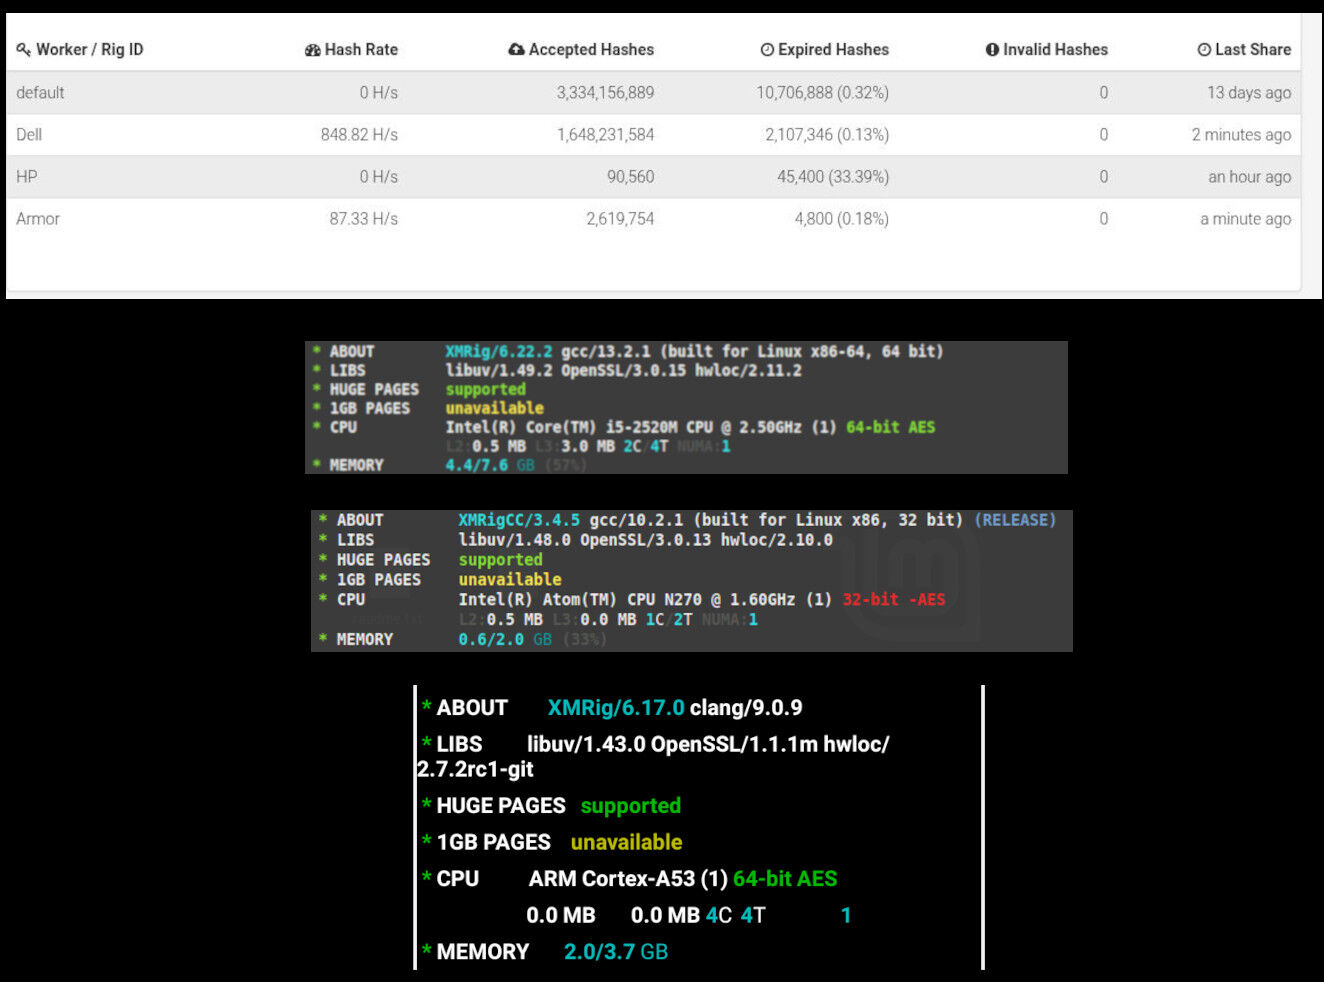Select the Dell worker name

[29, 135]
